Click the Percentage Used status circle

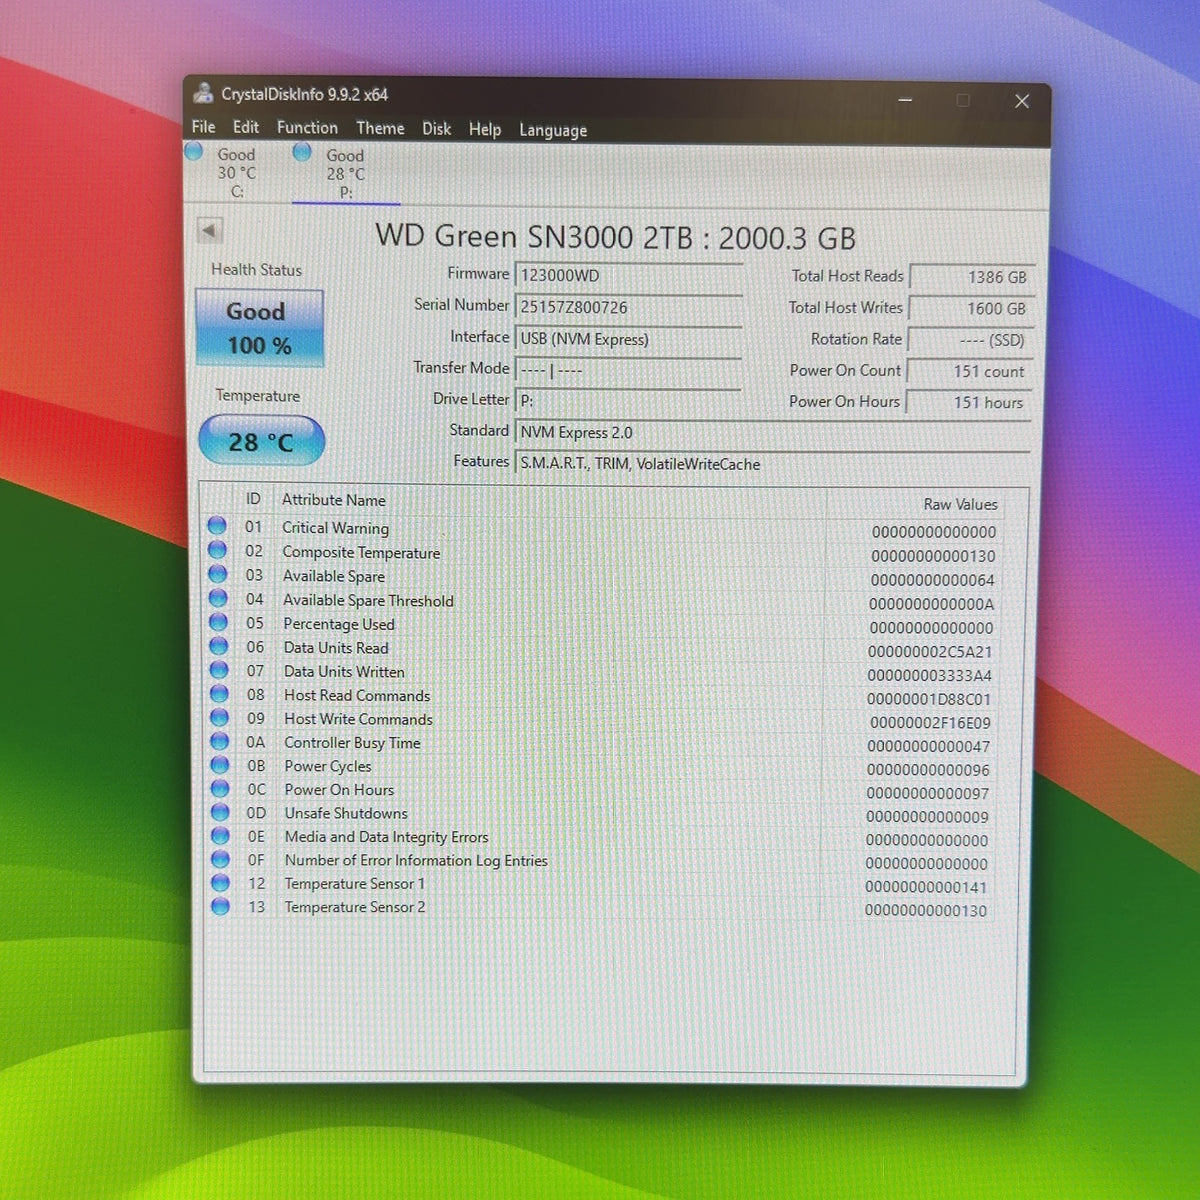click(218, 622)
